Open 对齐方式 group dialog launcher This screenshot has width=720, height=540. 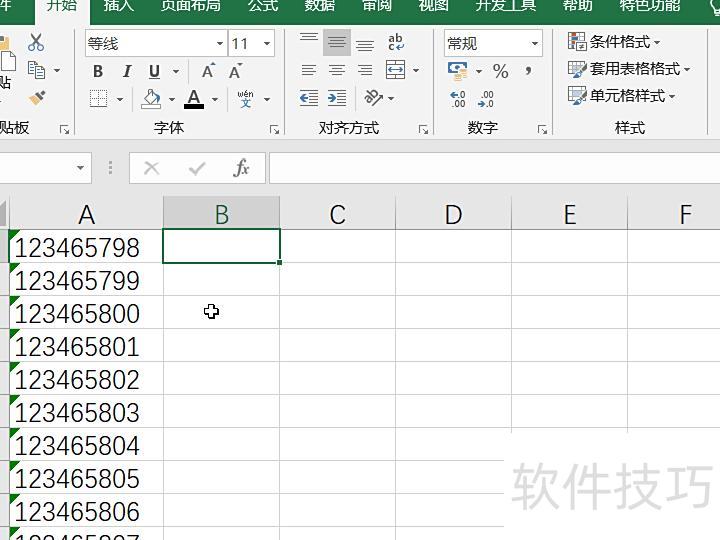[423, 130]
